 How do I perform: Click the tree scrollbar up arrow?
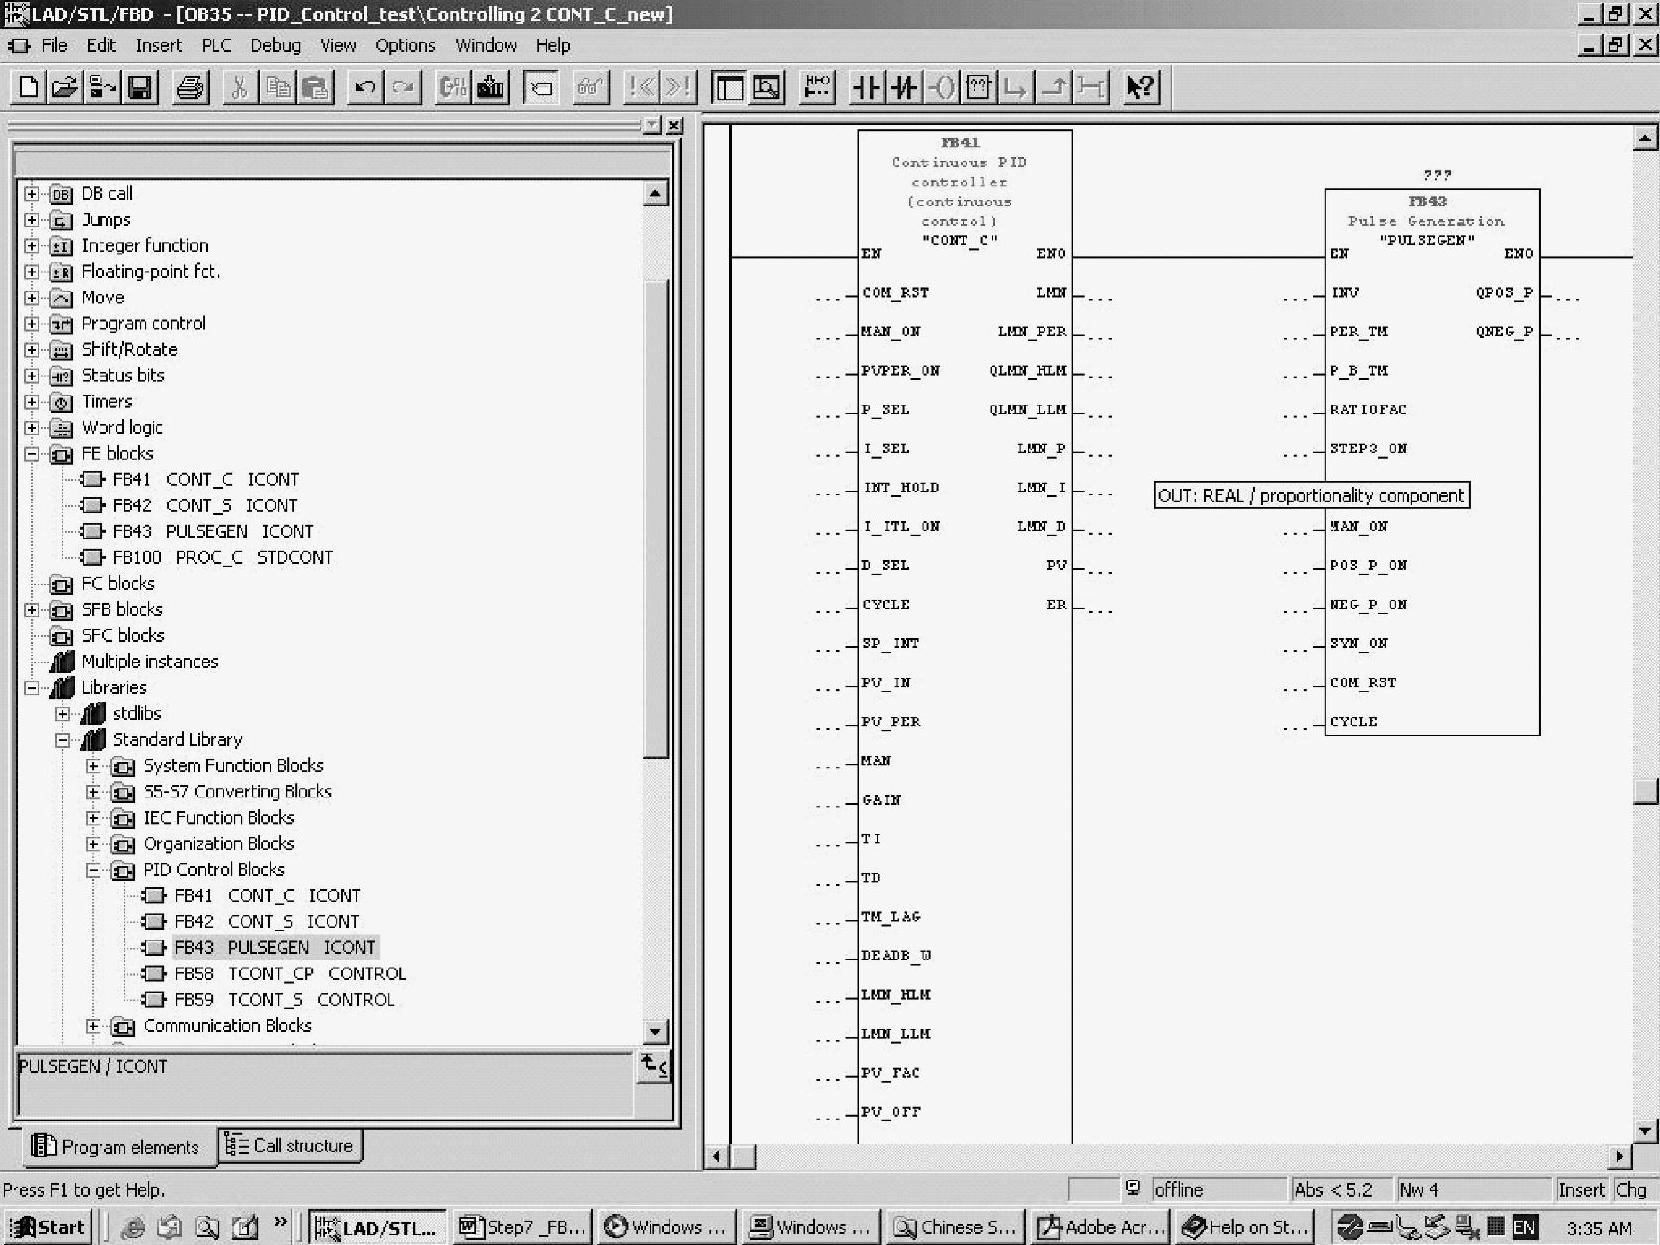pos(655,193)
